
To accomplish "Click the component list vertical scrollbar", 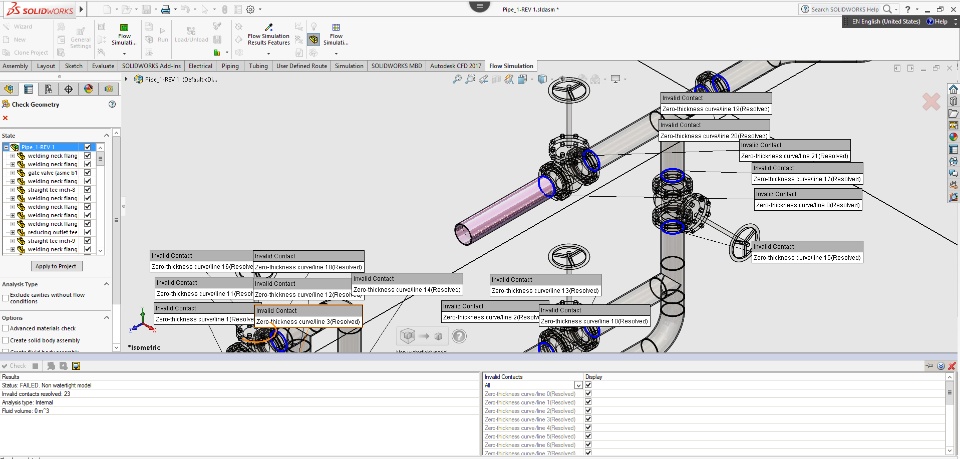I will 100,199.
